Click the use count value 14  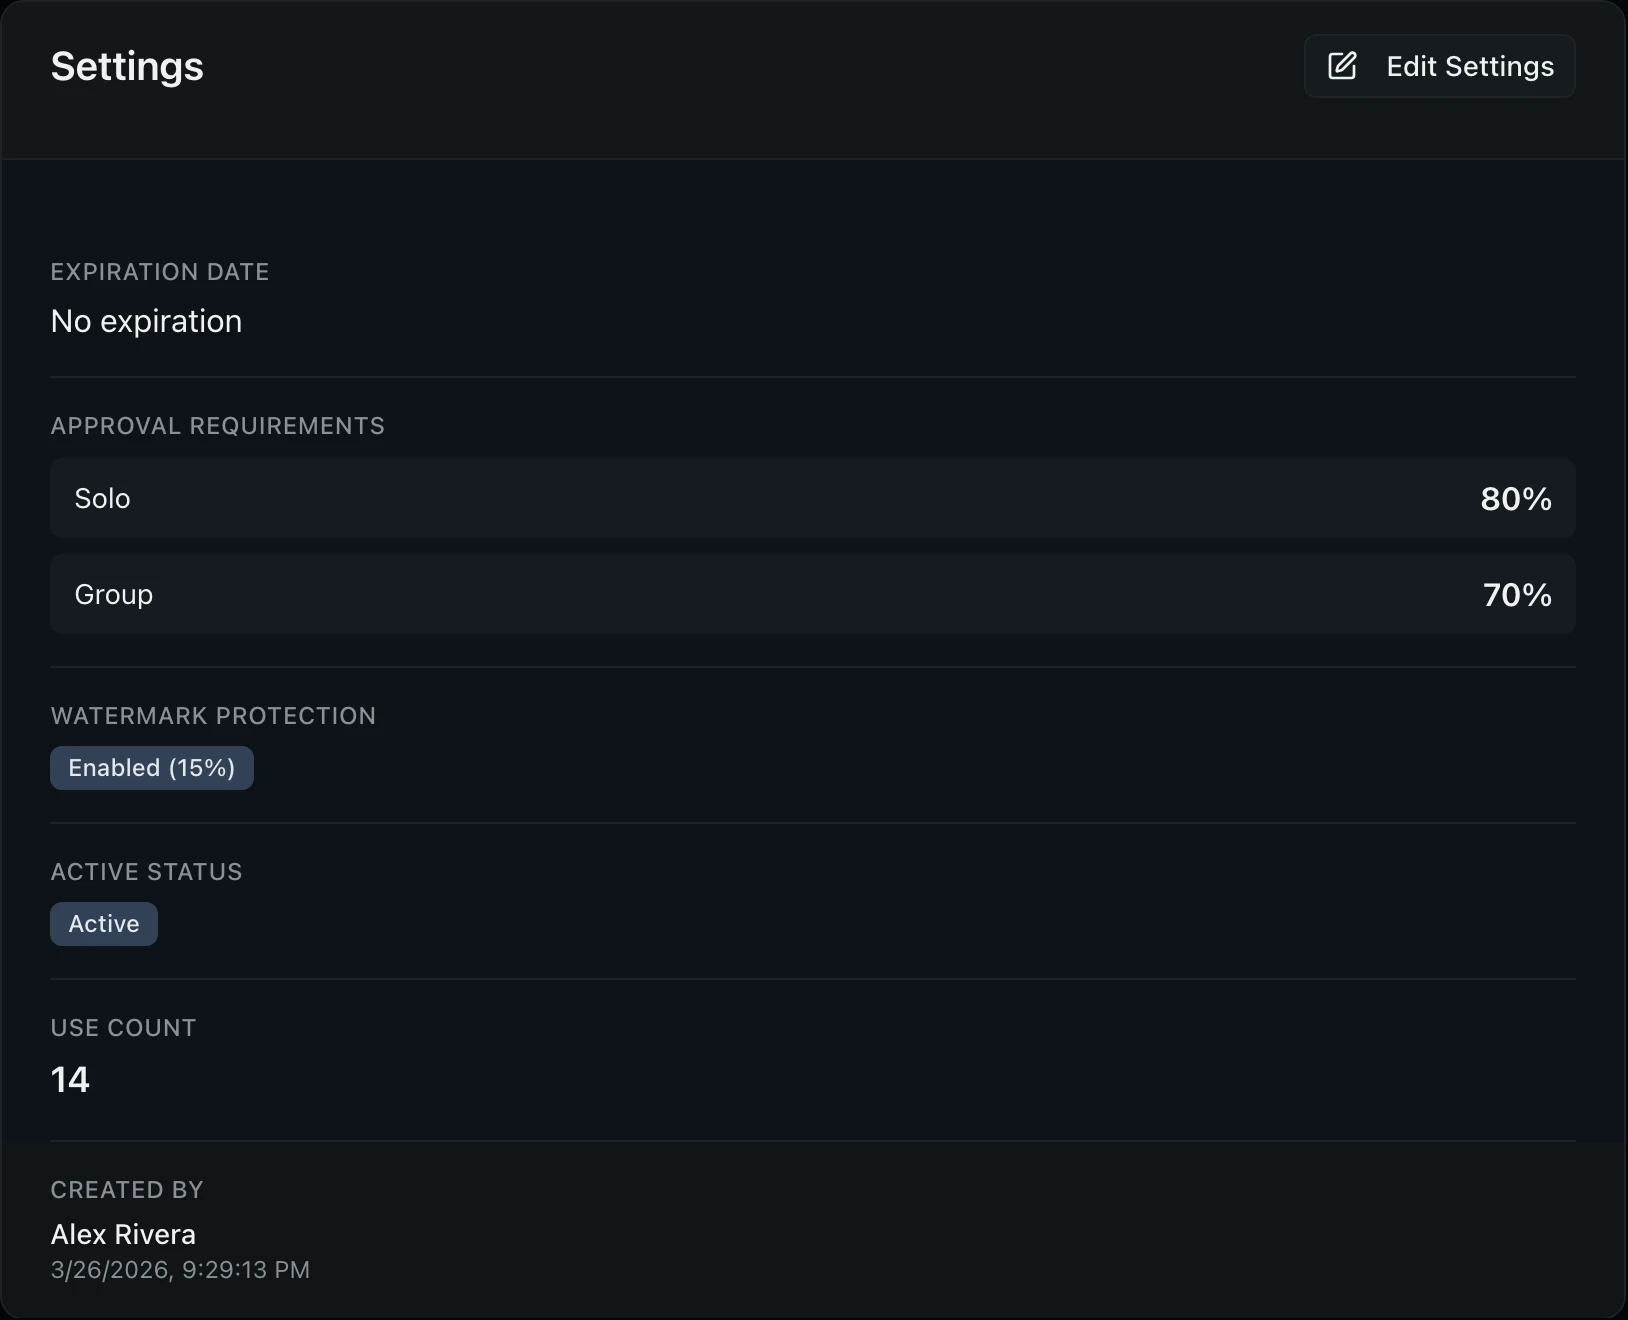tap(70, 1079)
